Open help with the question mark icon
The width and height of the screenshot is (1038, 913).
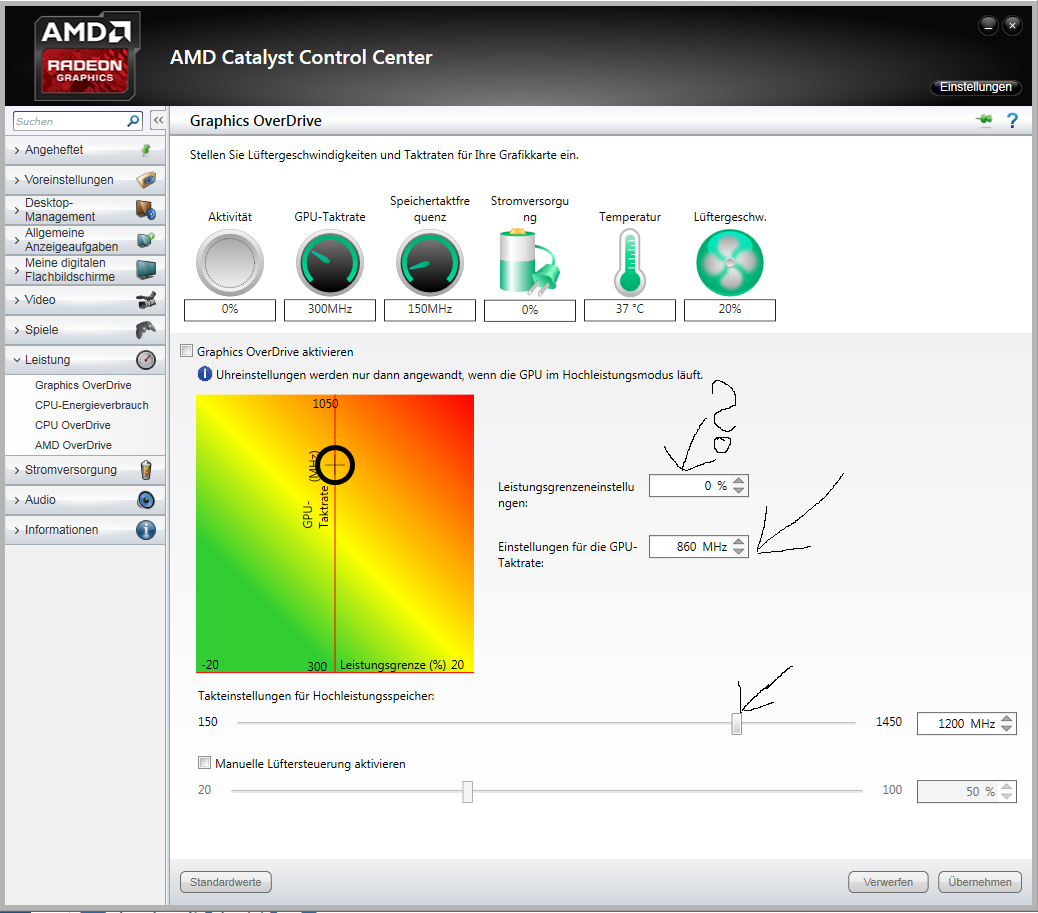coord(1012,120)
